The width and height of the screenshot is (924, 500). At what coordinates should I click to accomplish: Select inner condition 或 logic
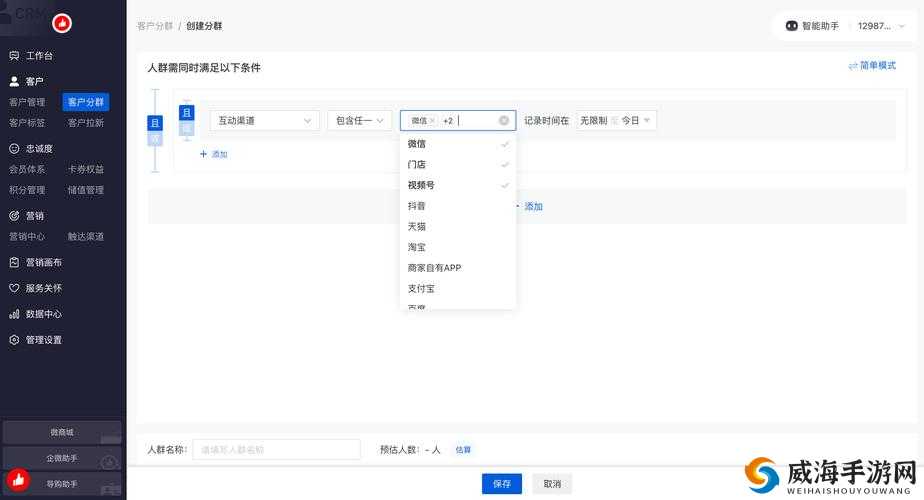click(186, 128)
